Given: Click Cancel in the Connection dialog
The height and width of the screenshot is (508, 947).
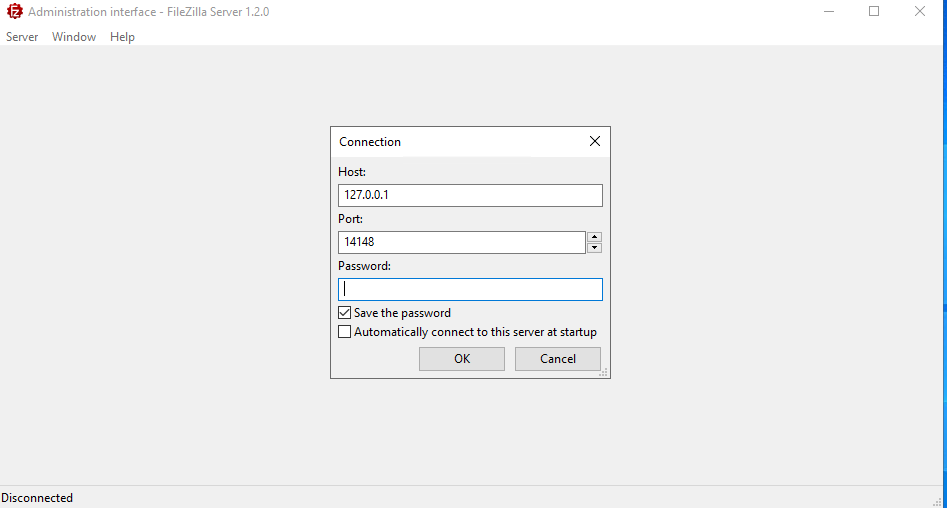Looking at the screenshot, I should point(557,359).
